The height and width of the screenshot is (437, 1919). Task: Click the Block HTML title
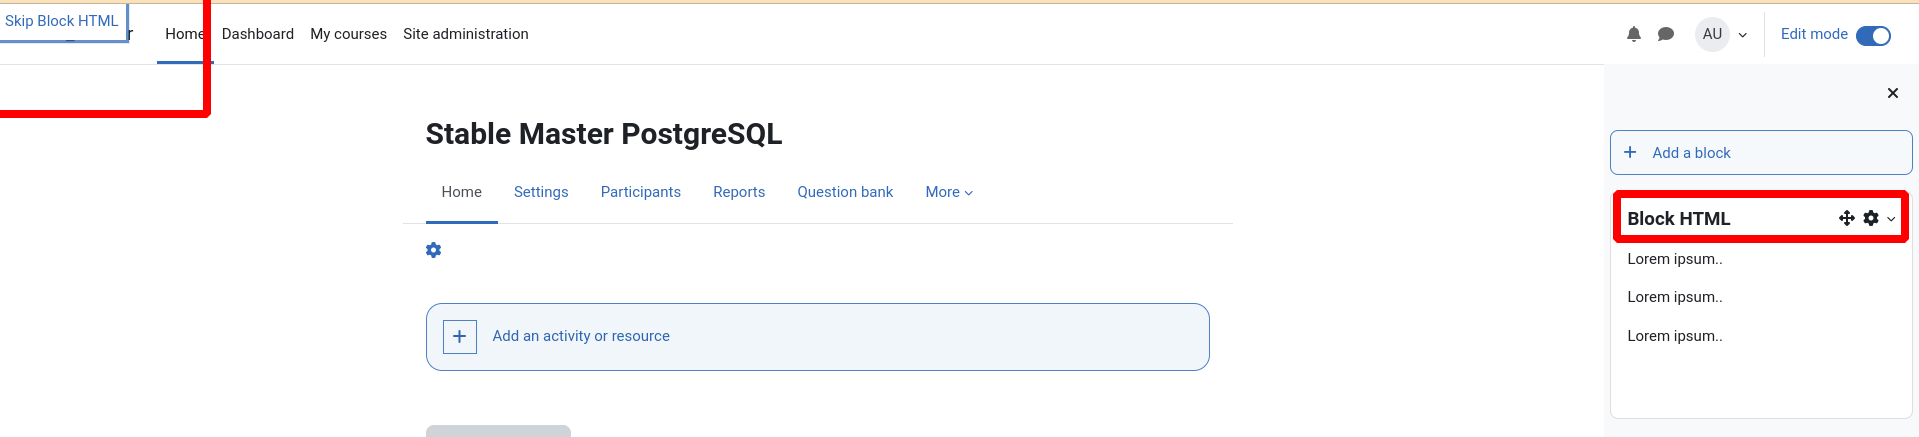pos(1678,218)
